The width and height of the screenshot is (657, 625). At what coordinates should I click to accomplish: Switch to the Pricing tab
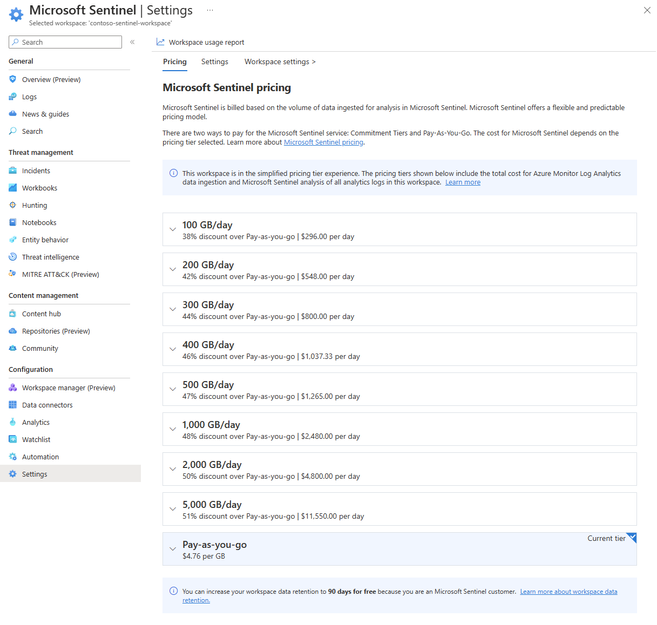(175, 62)
